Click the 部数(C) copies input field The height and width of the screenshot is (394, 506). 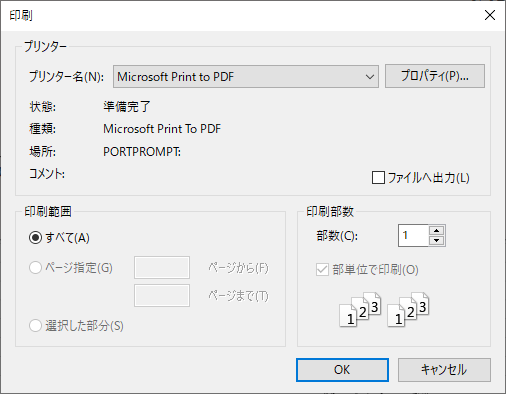coord(413,236)
